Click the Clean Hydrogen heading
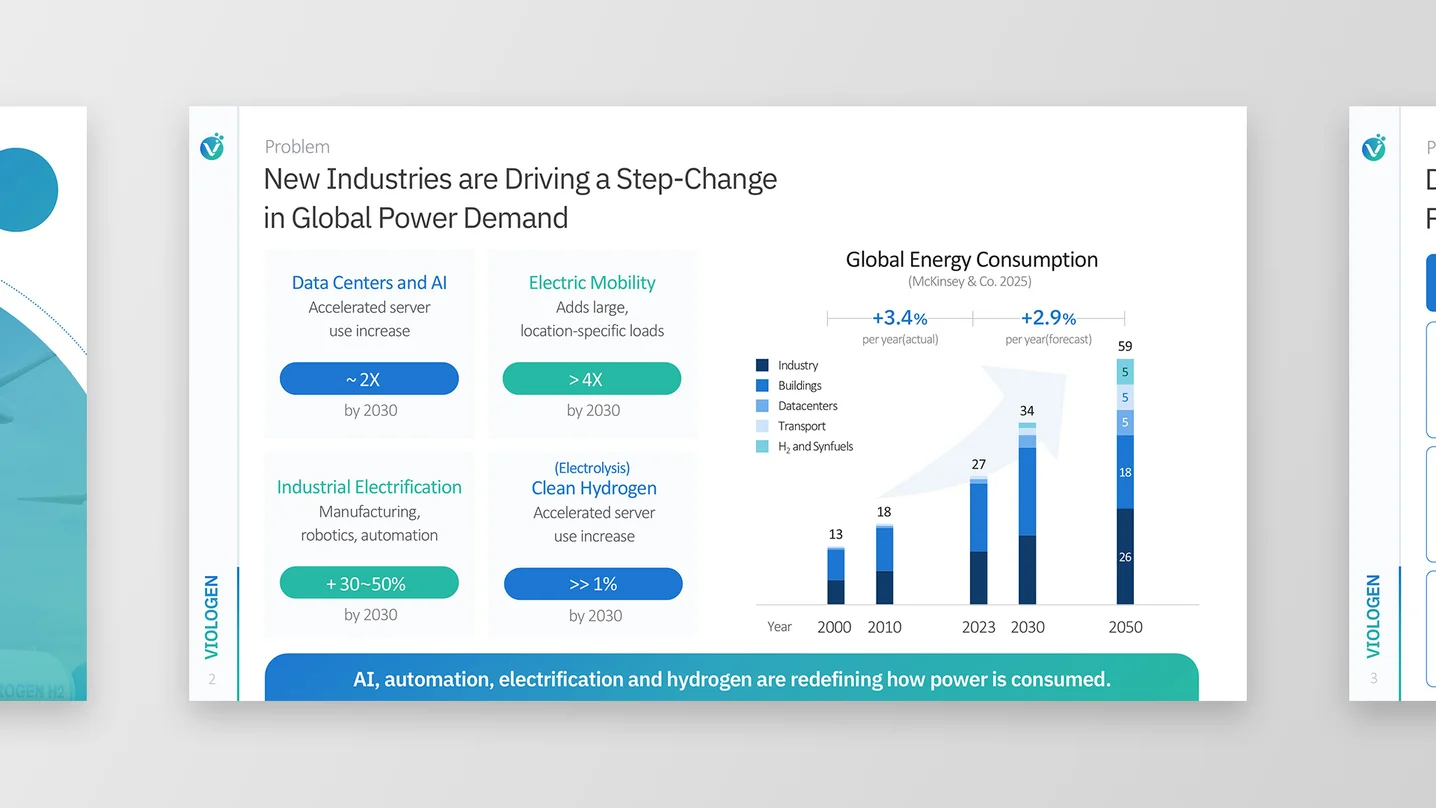This screenshot has height=808, width=1436. [x=594, y=488]
